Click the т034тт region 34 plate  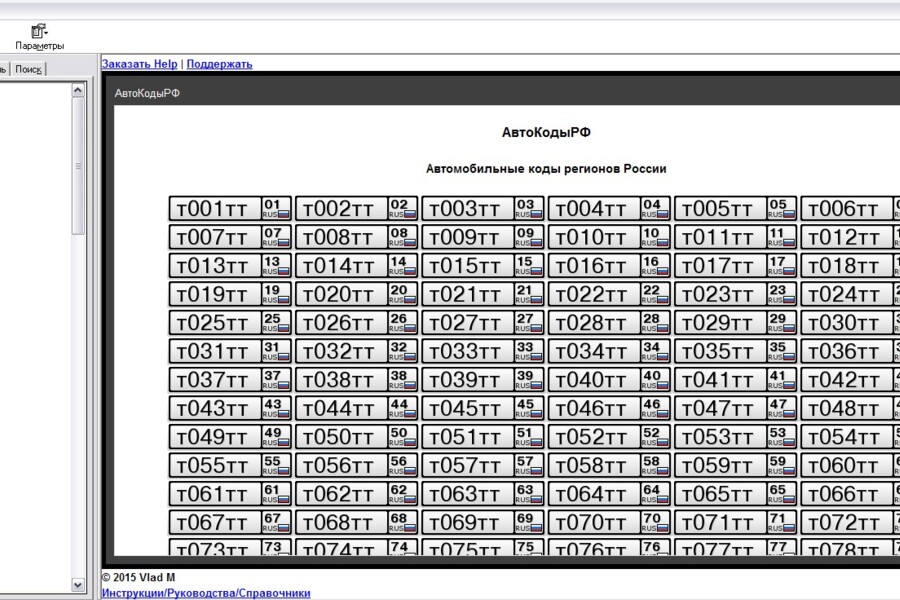tap(609, 351)
